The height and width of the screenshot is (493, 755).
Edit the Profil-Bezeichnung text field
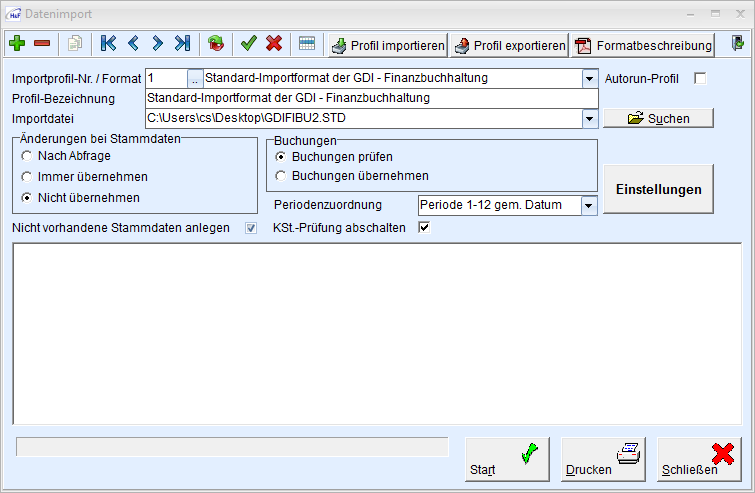(x=372, y=98)
